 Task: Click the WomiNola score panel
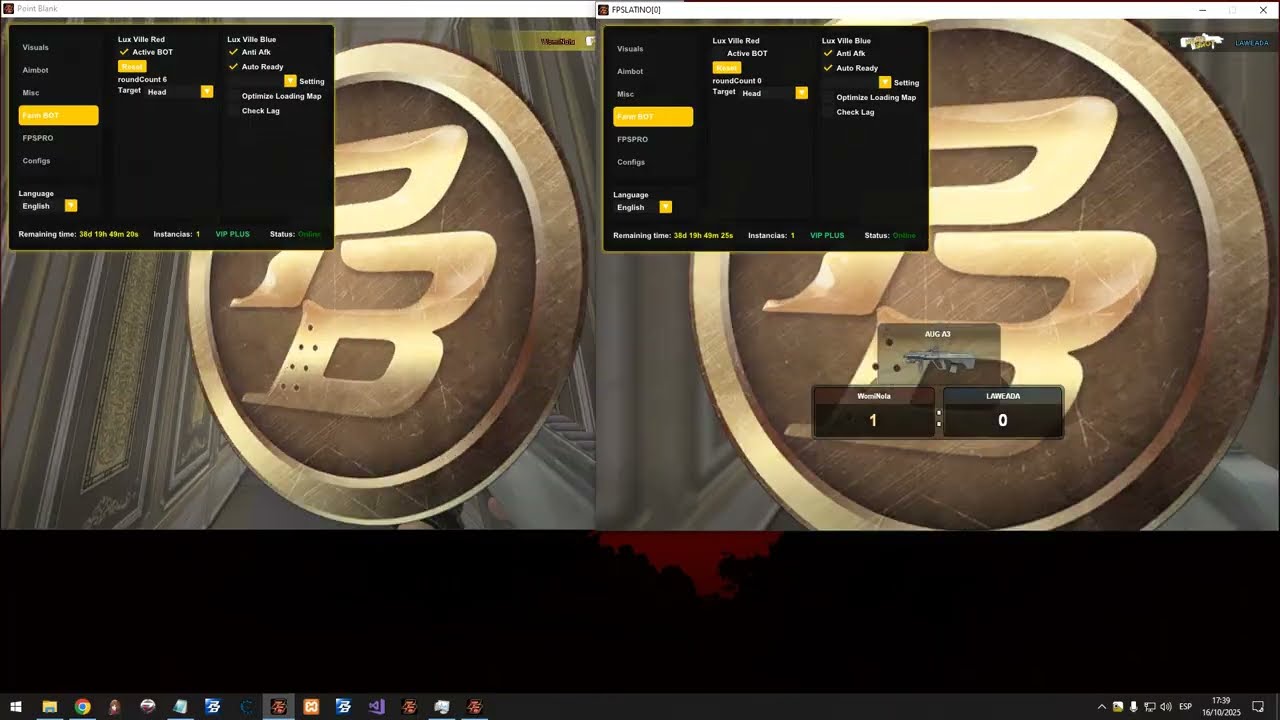pos(874,412)
